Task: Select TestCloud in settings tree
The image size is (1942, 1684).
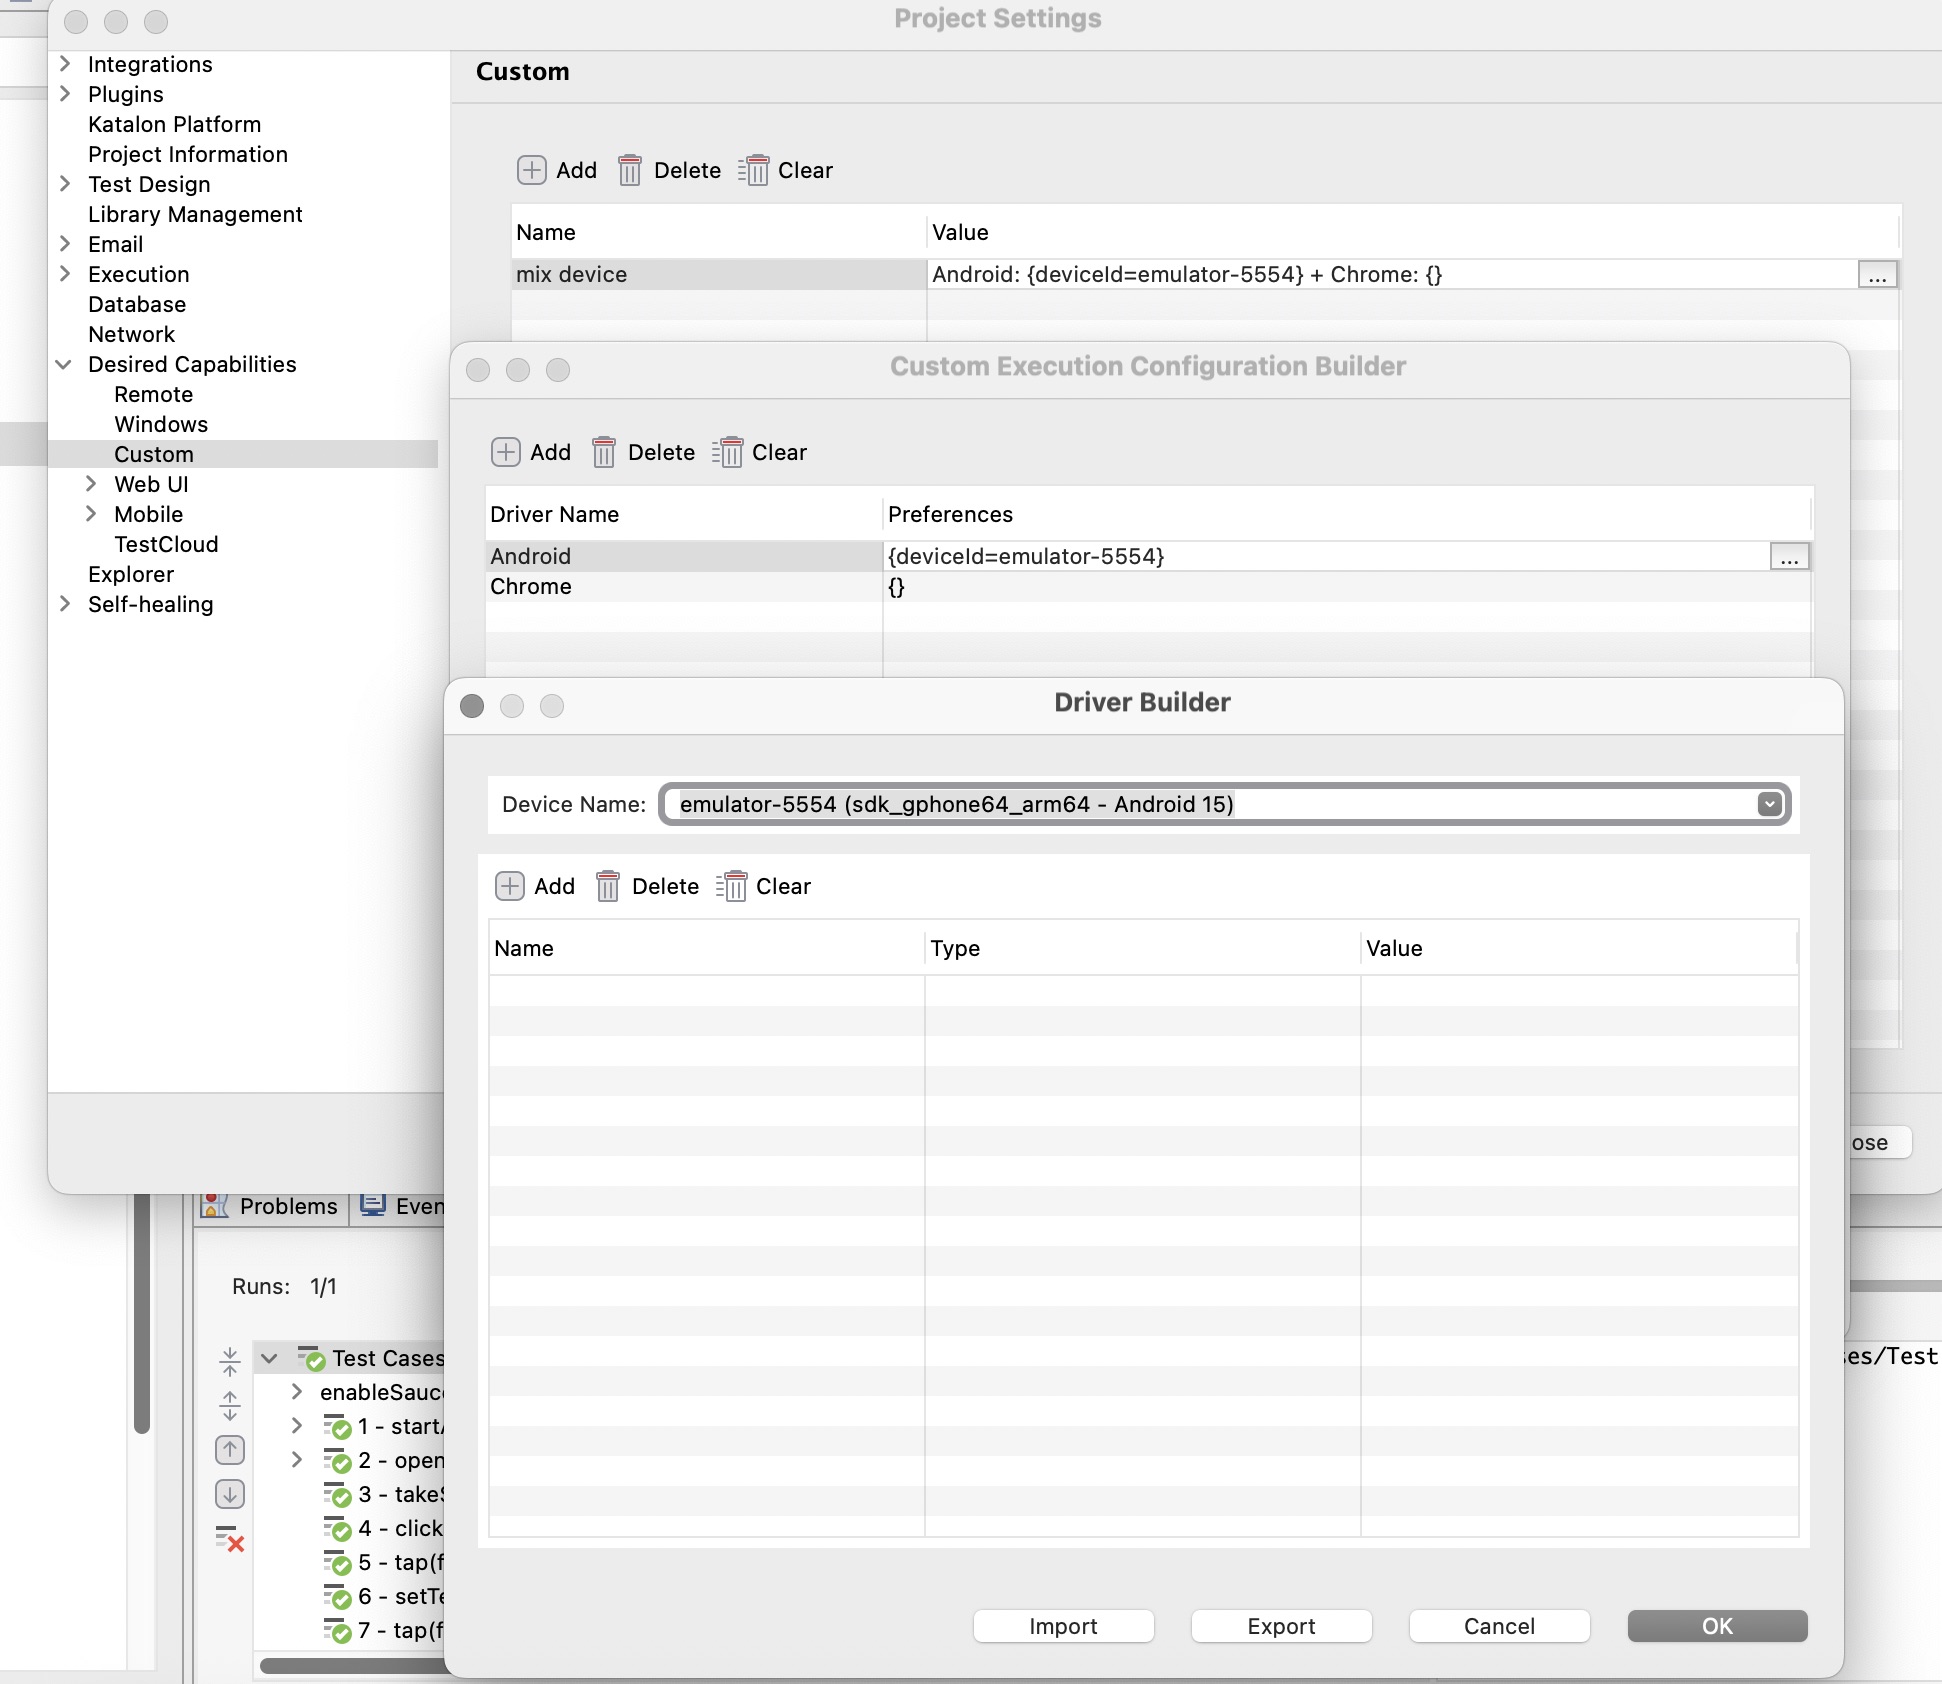Action: point(166,544)
